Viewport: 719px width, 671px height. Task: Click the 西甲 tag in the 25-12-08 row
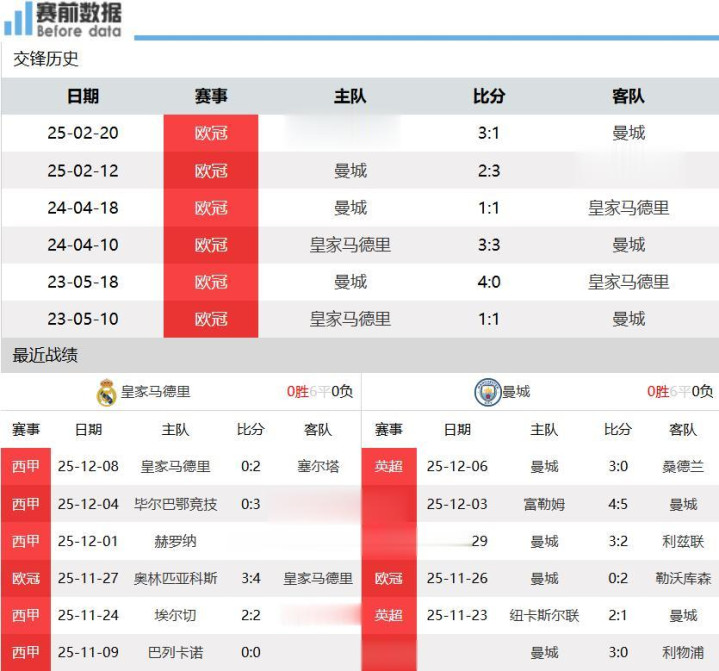click(x=26, y=466)
